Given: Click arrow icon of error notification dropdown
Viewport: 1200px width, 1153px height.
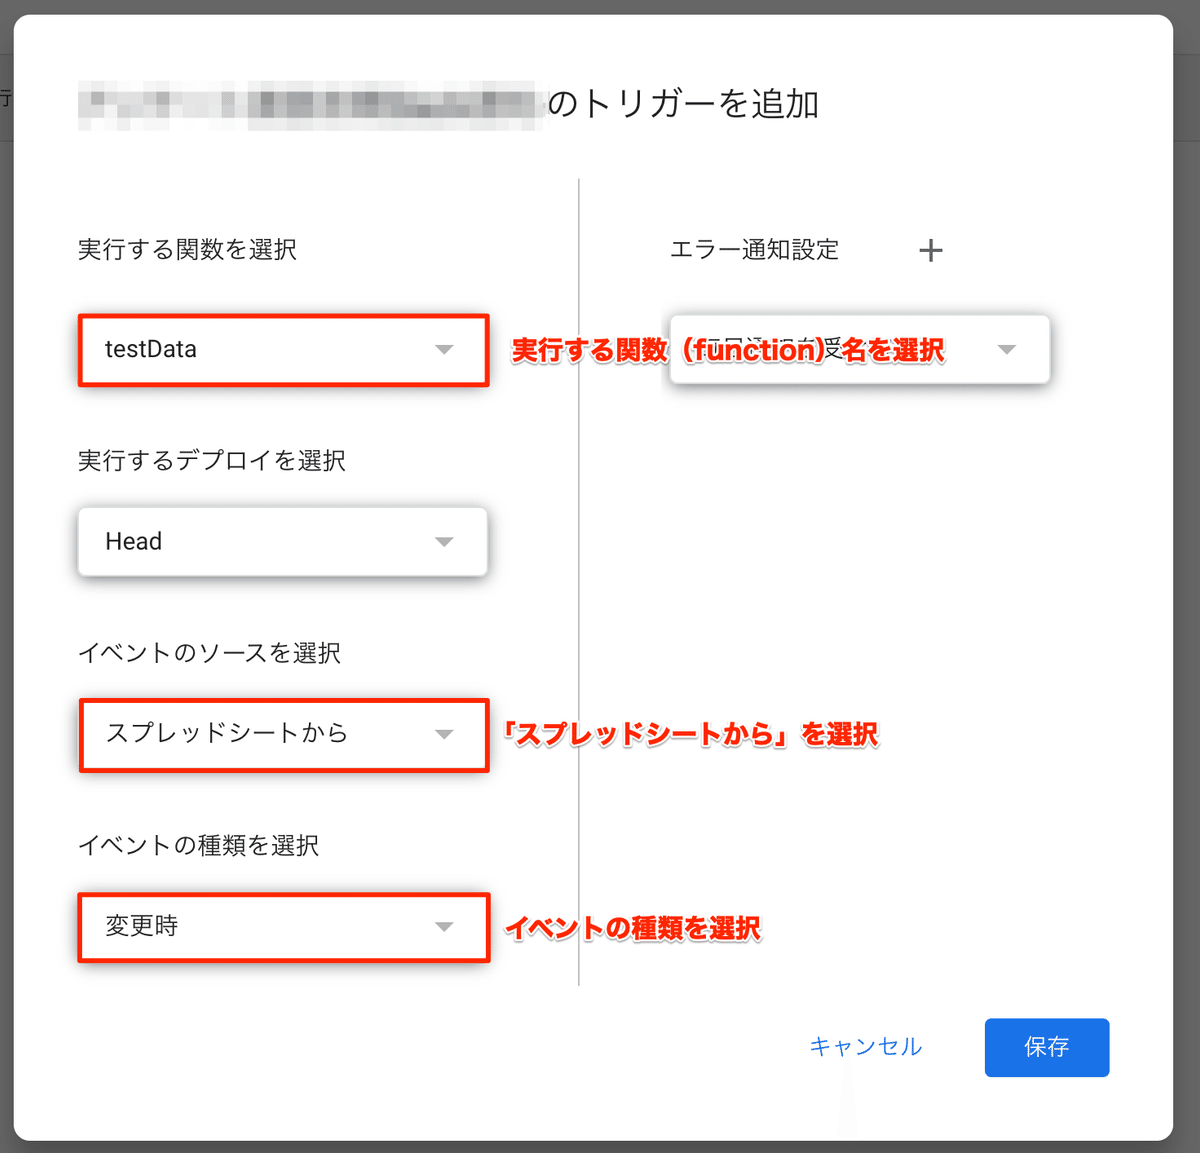Looking at the screenshot, I should coord(1007,349).
